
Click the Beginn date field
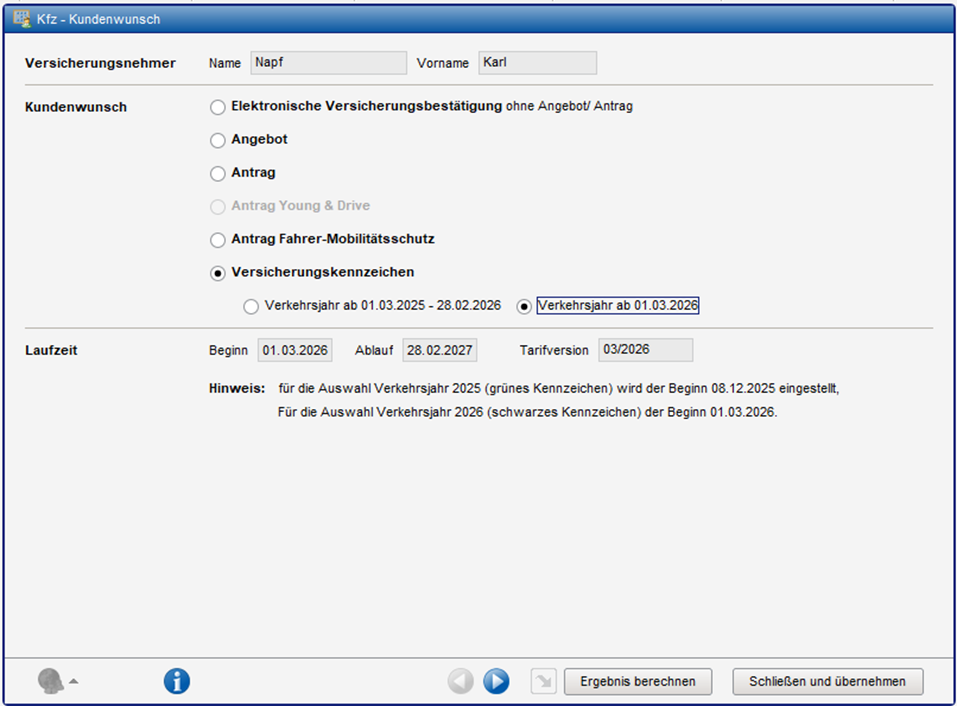pos(294,351)
